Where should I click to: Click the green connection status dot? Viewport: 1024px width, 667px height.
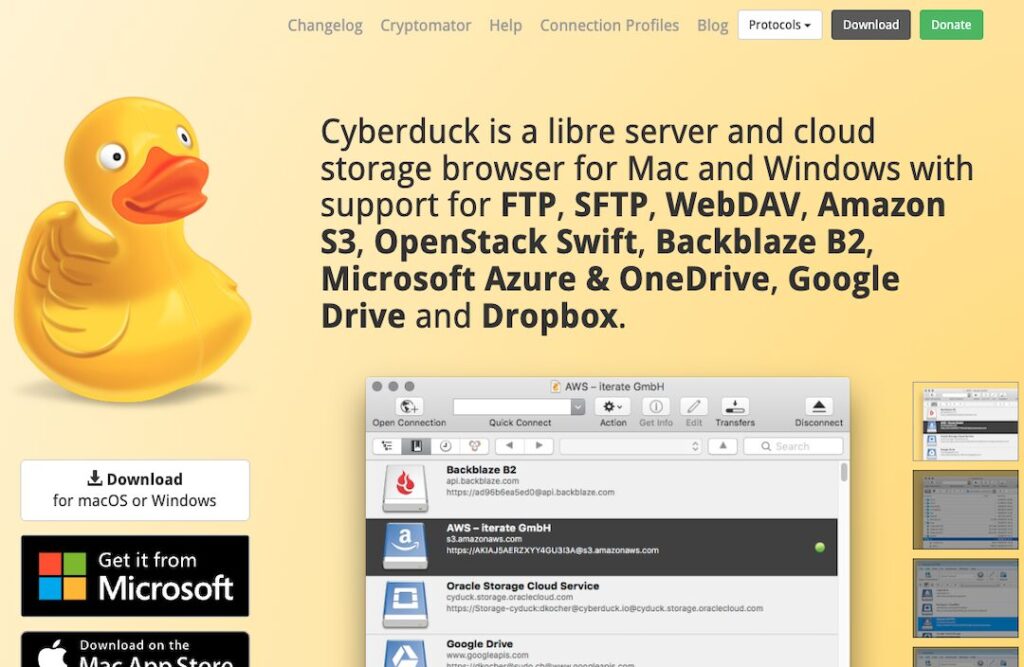click(820, 547)
